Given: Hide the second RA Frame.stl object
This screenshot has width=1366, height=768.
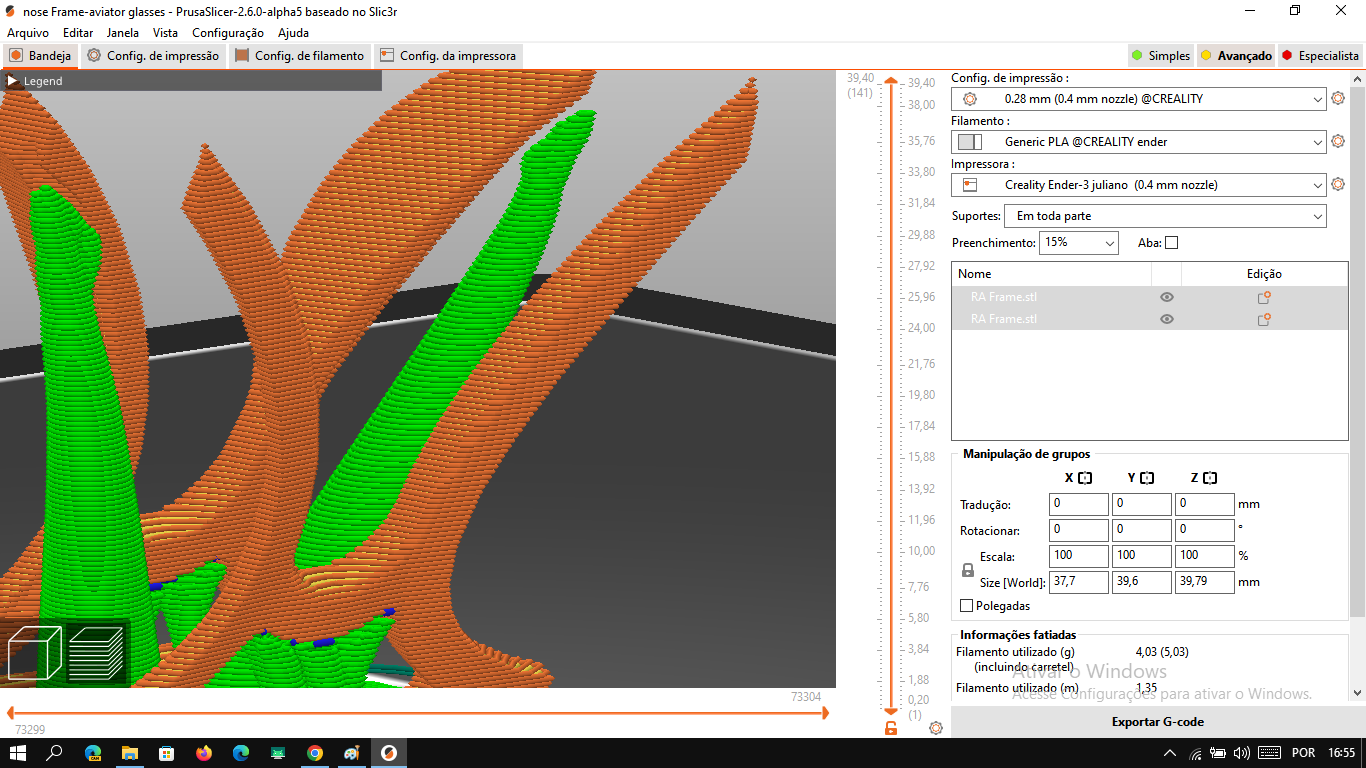Looking at the screenshot, I should (1166, 319).
